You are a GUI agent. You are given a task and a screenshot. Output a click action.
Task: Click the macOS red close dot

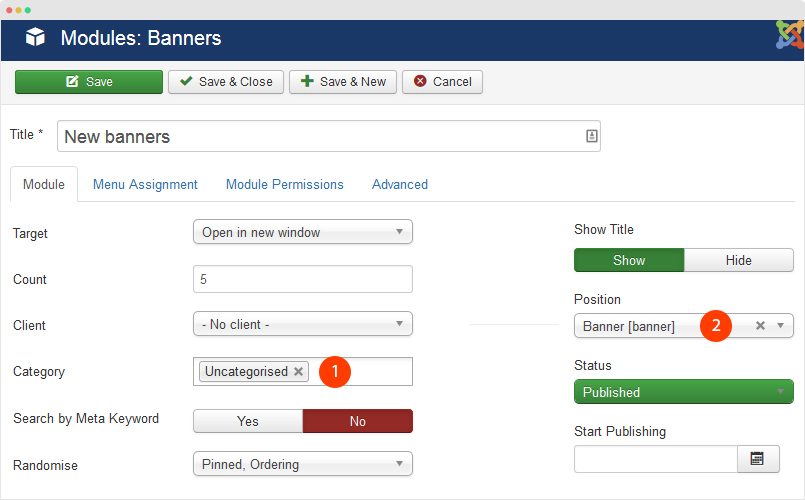click(9, 10)
